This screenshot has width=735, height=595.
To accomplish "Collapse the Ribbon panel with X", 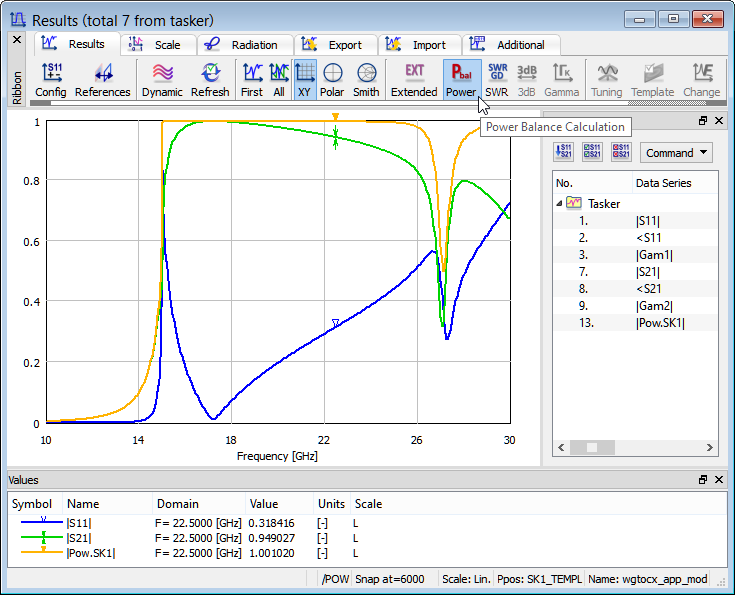I will [16, 40].
